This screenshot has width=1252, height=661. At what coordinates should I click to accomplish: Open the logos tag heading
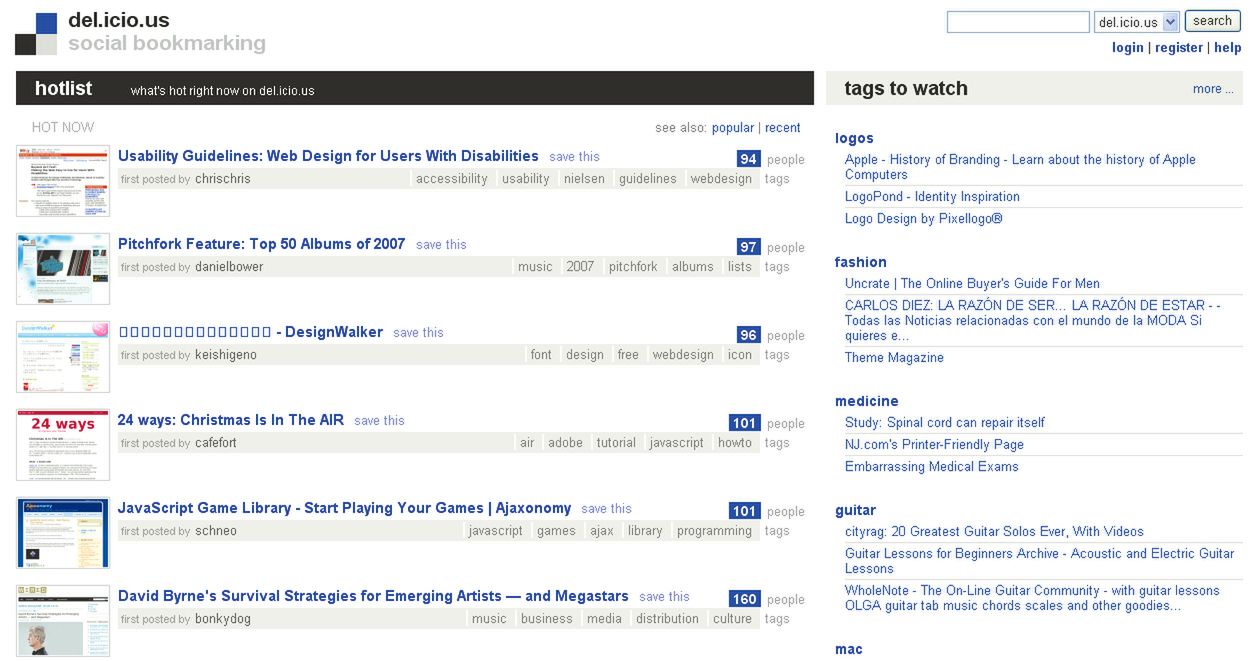pyautogui.click(x=854, y=138)
